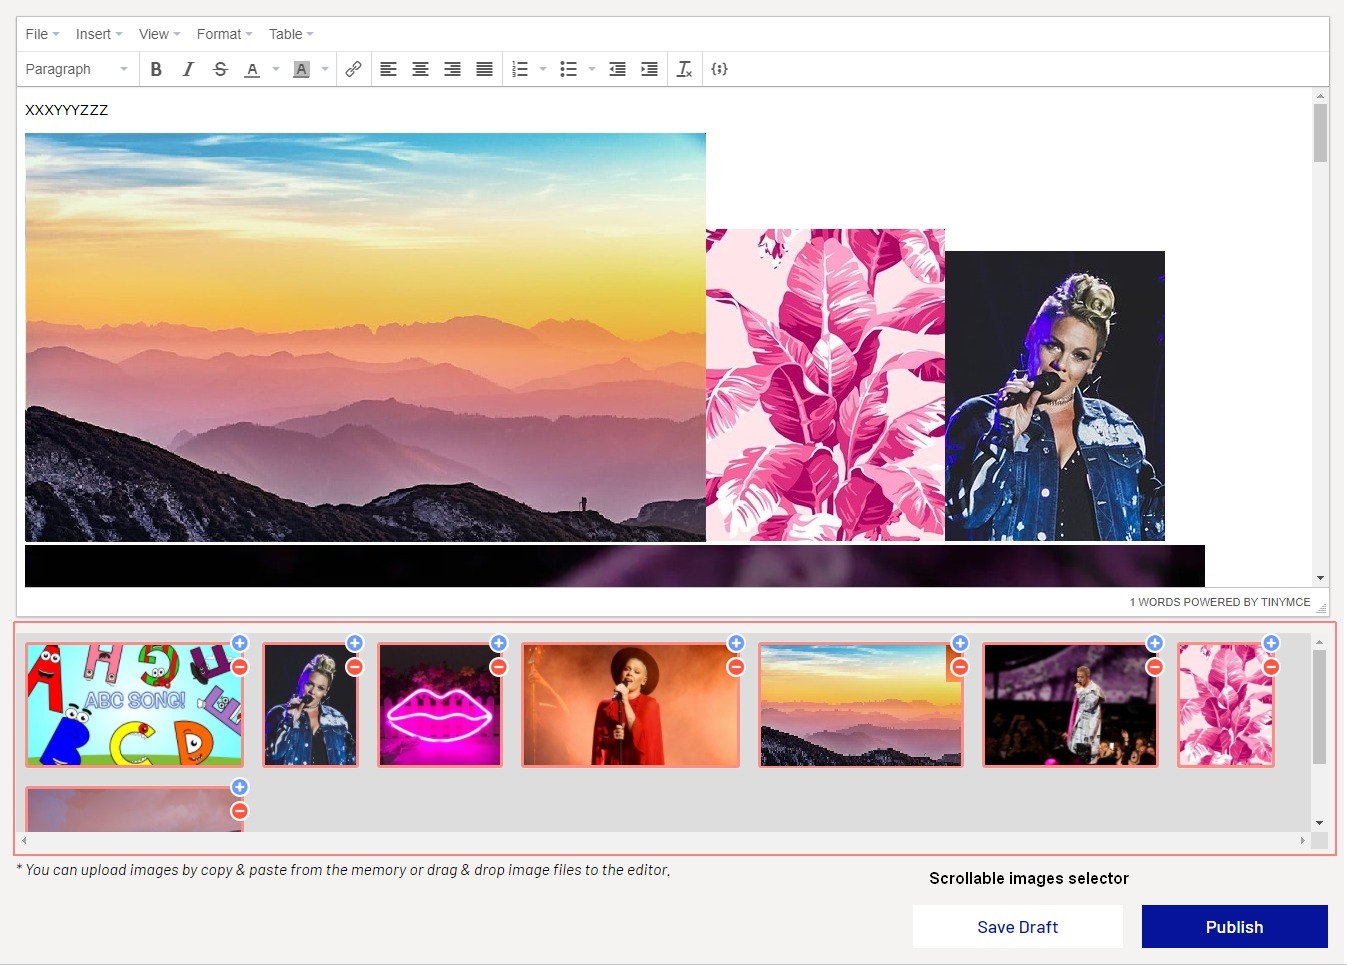Image resolution: width=1347 pixels, height=965 pixels.
Task: Justify the text alignment
Action: (x=484, y=69)
